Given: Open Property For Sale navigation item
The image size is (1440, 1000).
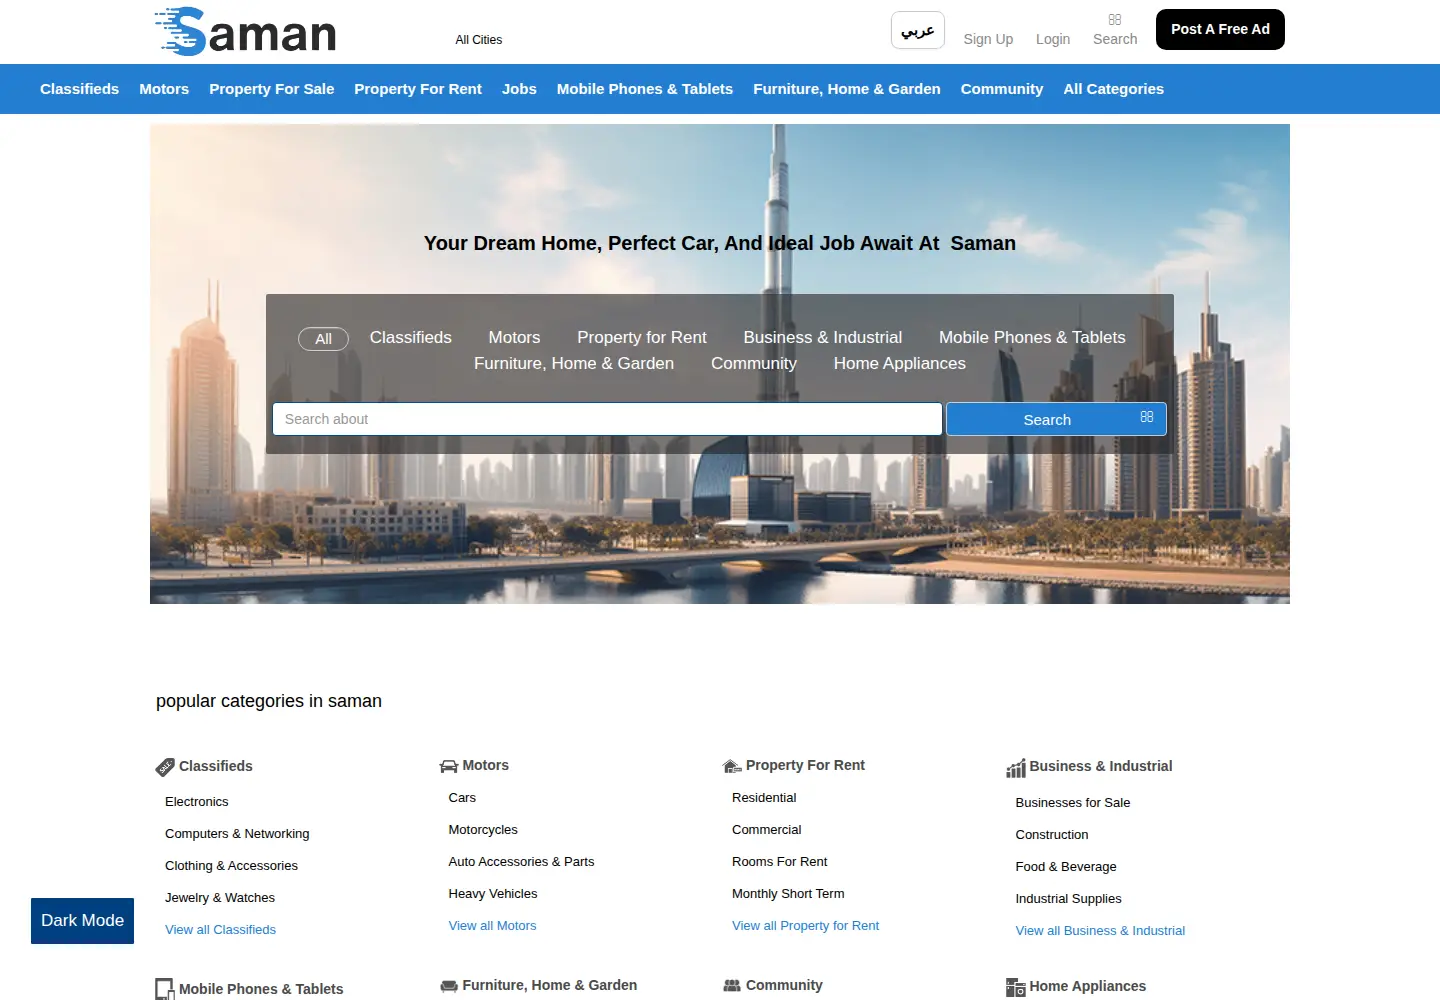Looking at the screenshot, I should (272, 89).
